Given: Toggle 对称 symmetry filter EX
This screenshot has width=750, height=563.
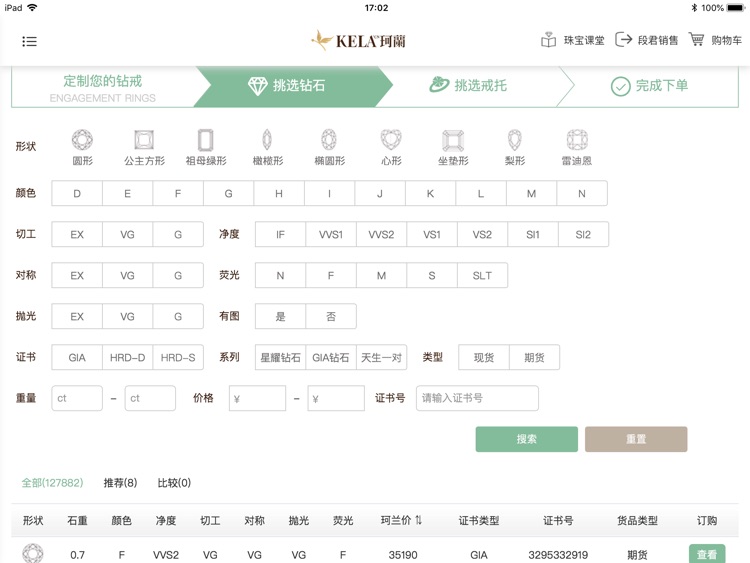Looking at the screenshot, I should point(77,276).
